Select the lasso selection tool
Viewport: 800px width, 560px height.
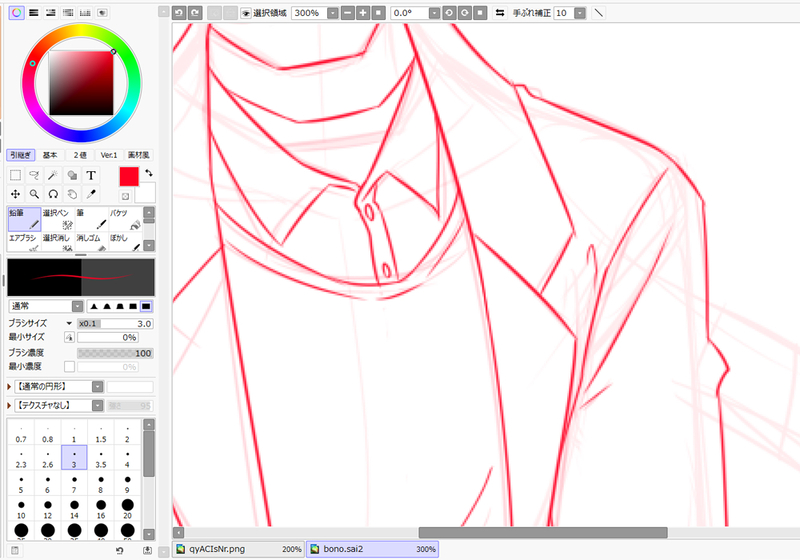(x=34, y=175)
